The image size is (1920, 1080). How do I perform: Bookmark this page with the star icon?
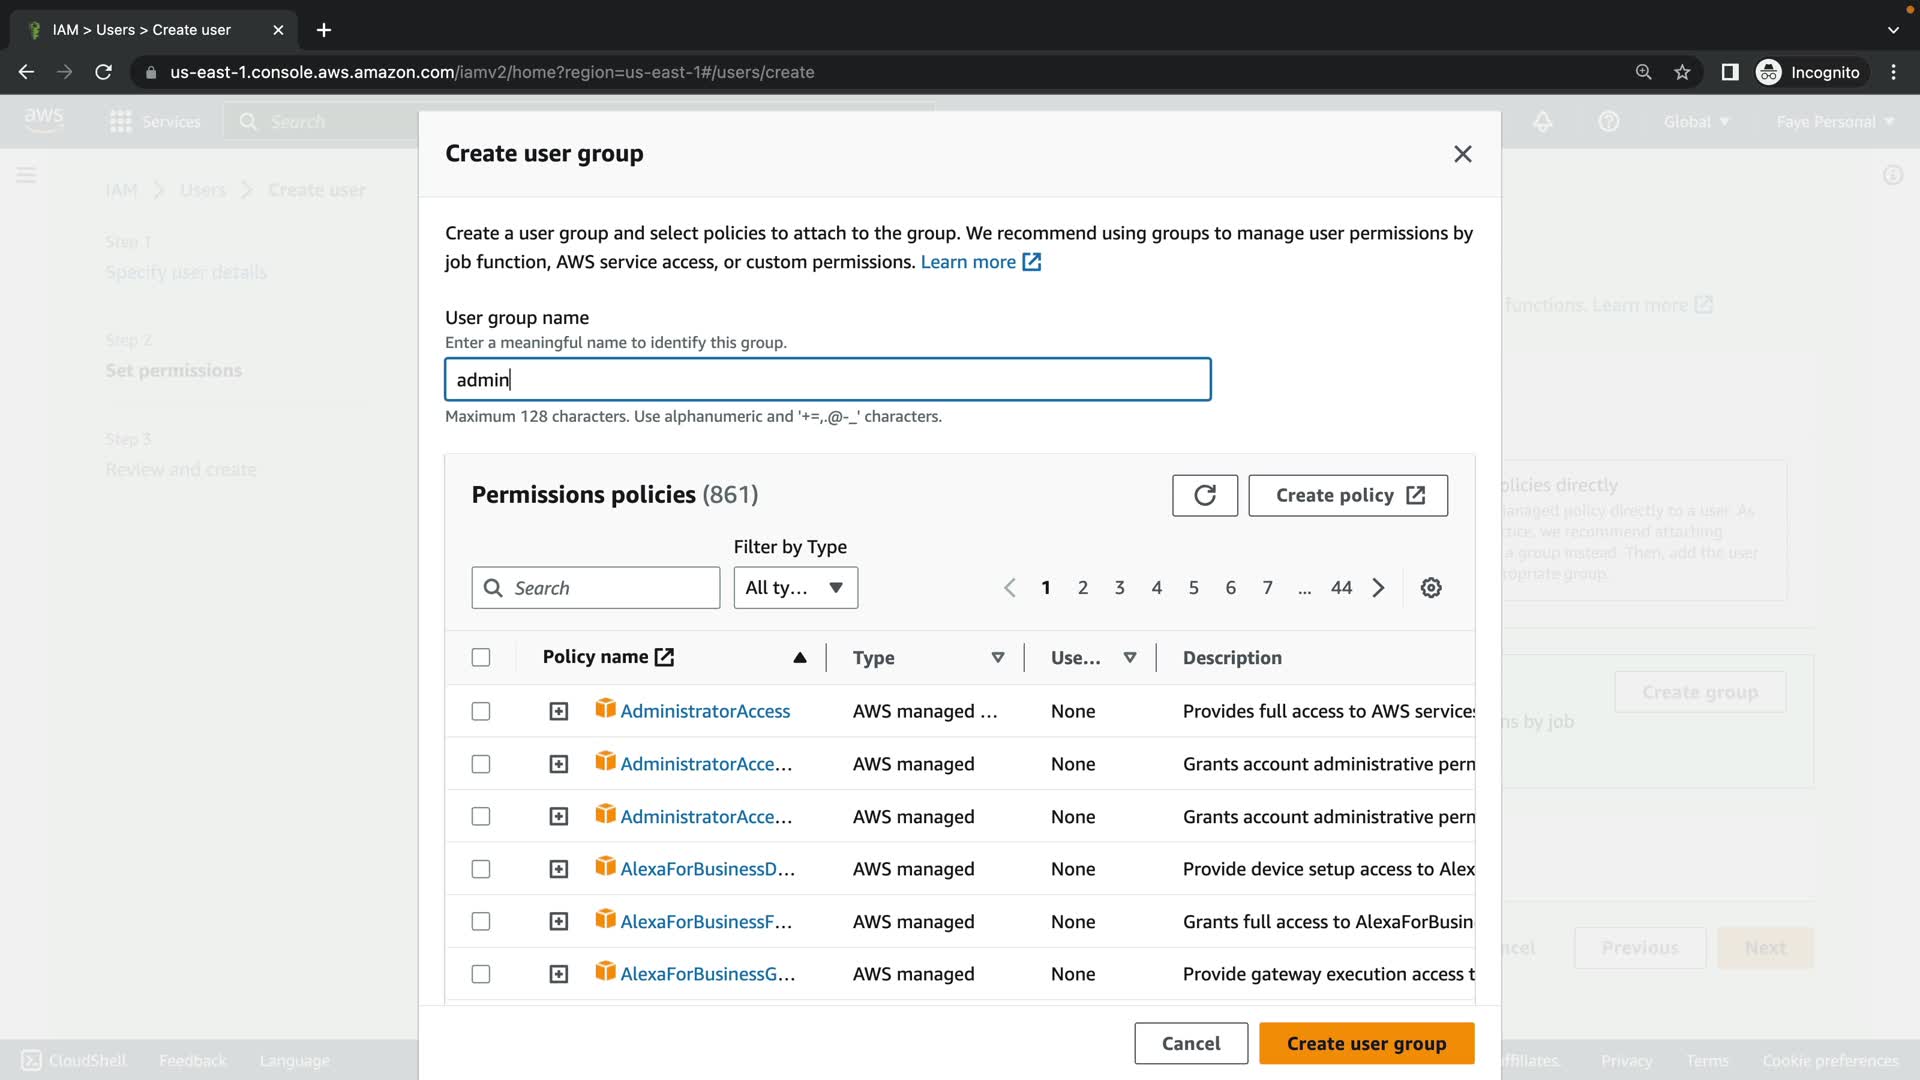coord(1682,72)
